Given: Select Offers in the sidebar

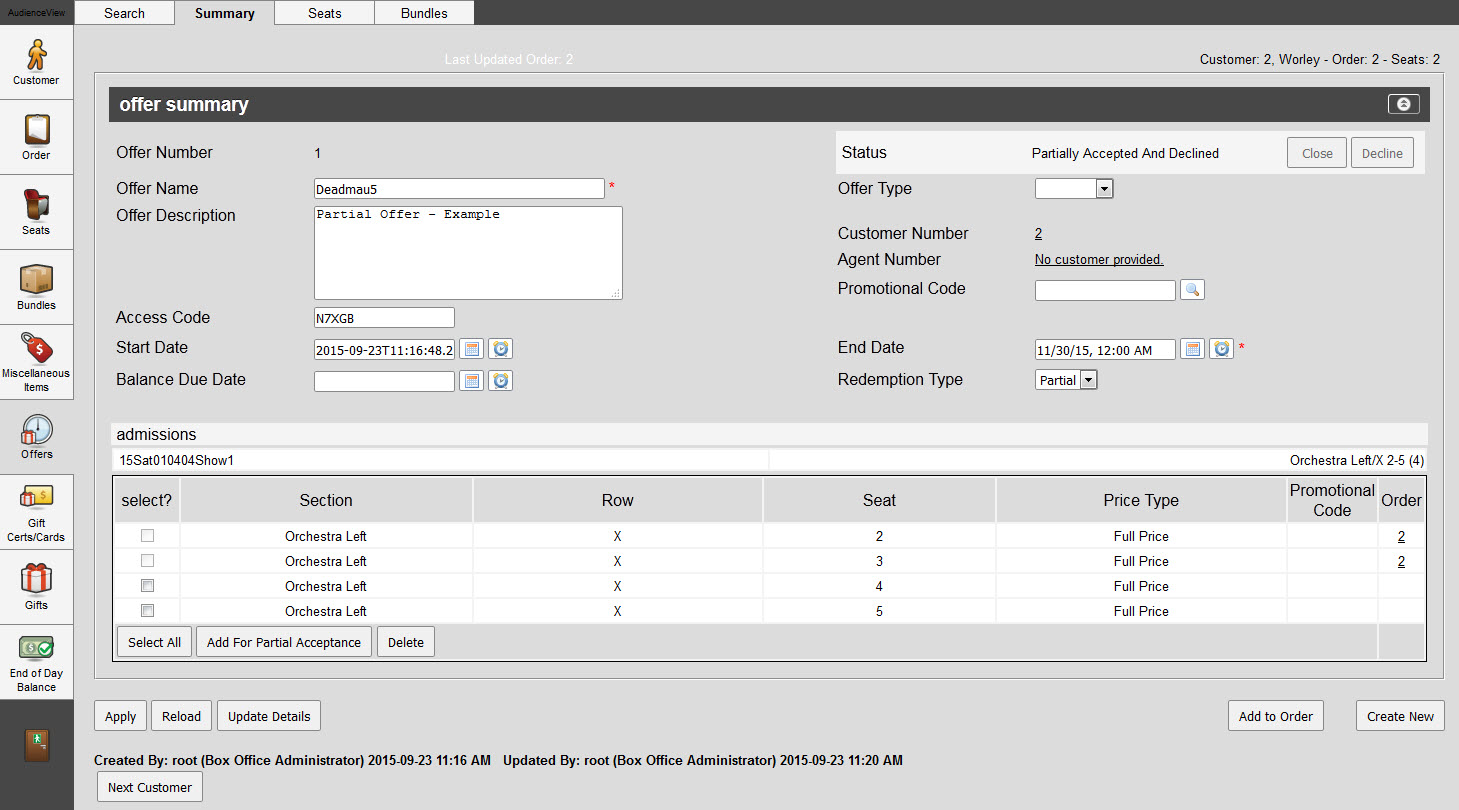Looking at the screenshot, I should coord(36,437).
